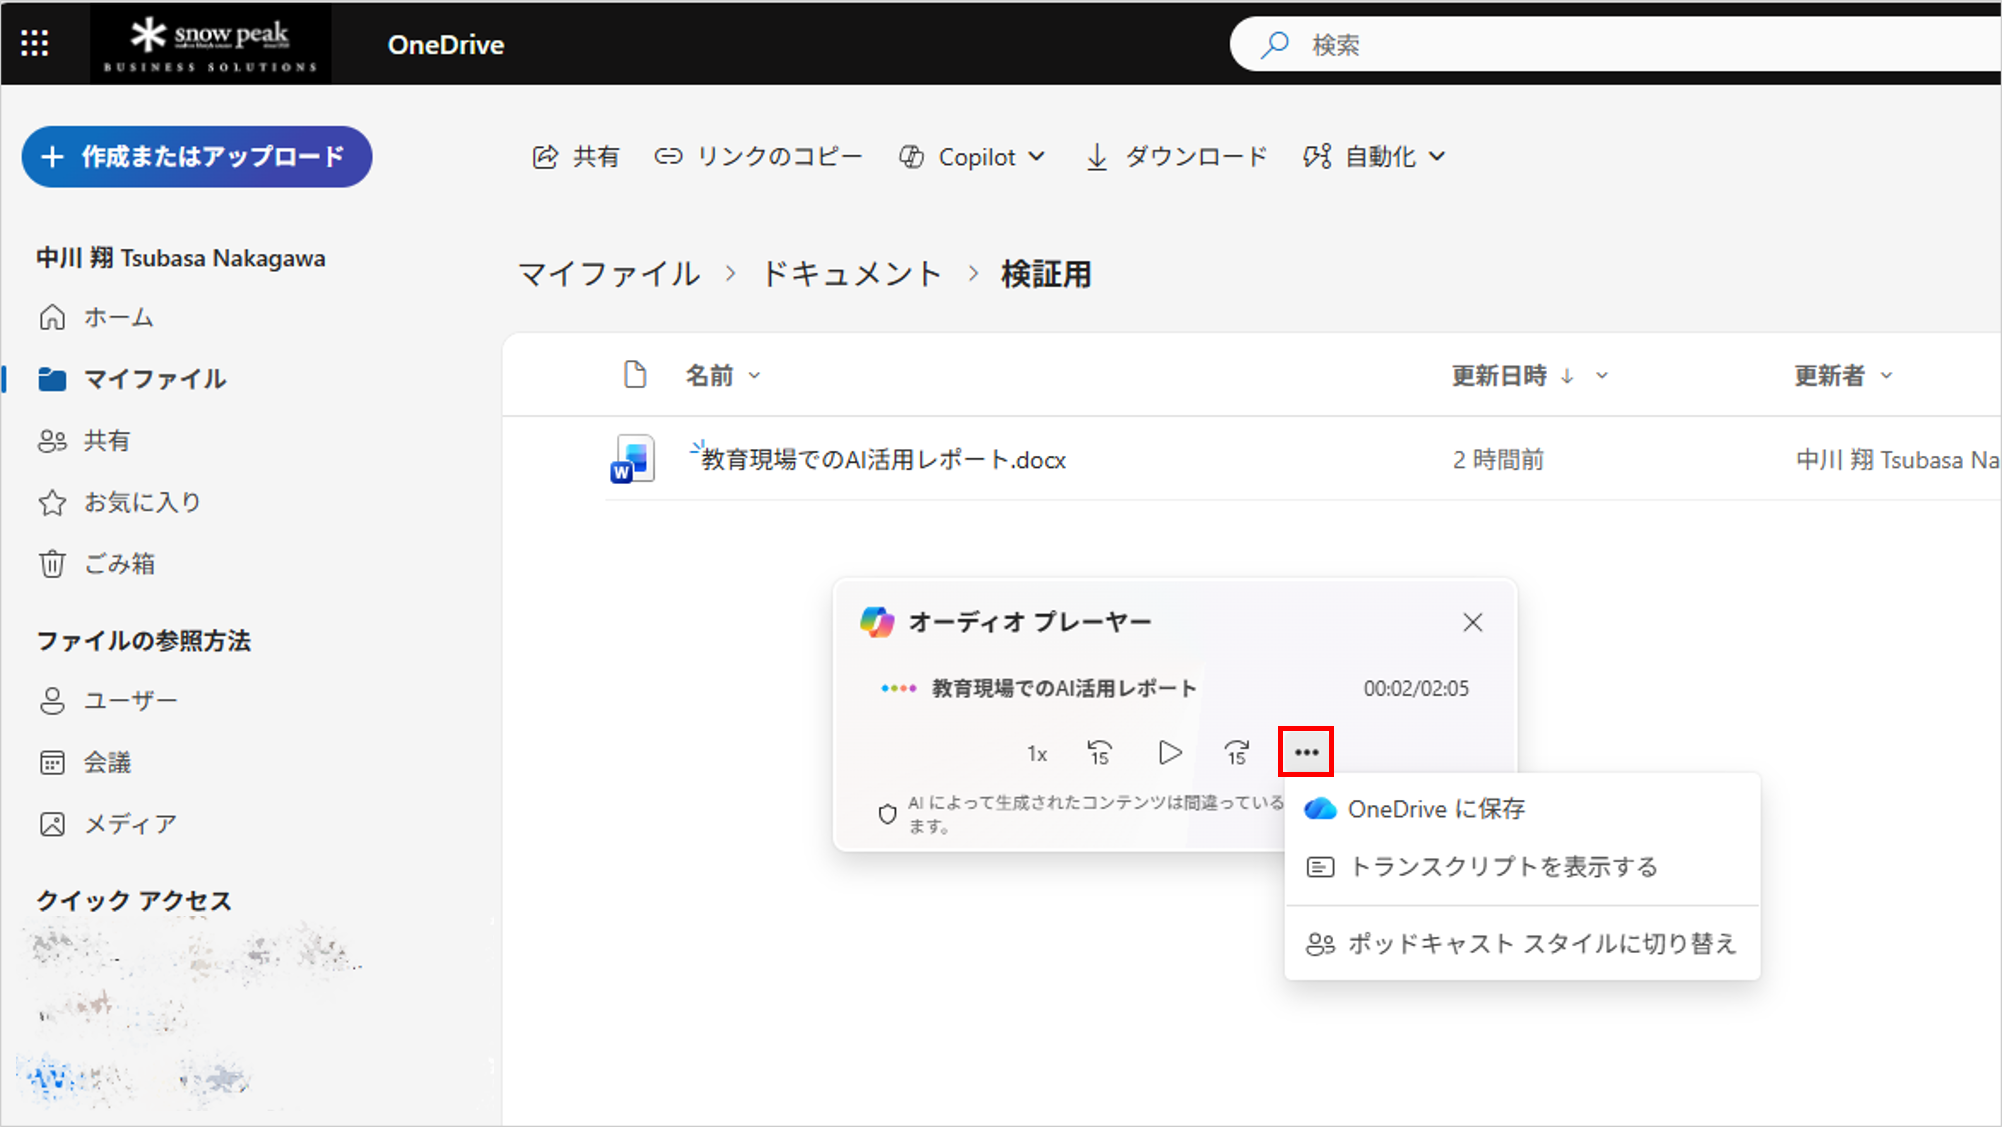Change playback speed 1x
The width and height of the screenshot is (2002, 1127).
click(x=1037, y=754)
